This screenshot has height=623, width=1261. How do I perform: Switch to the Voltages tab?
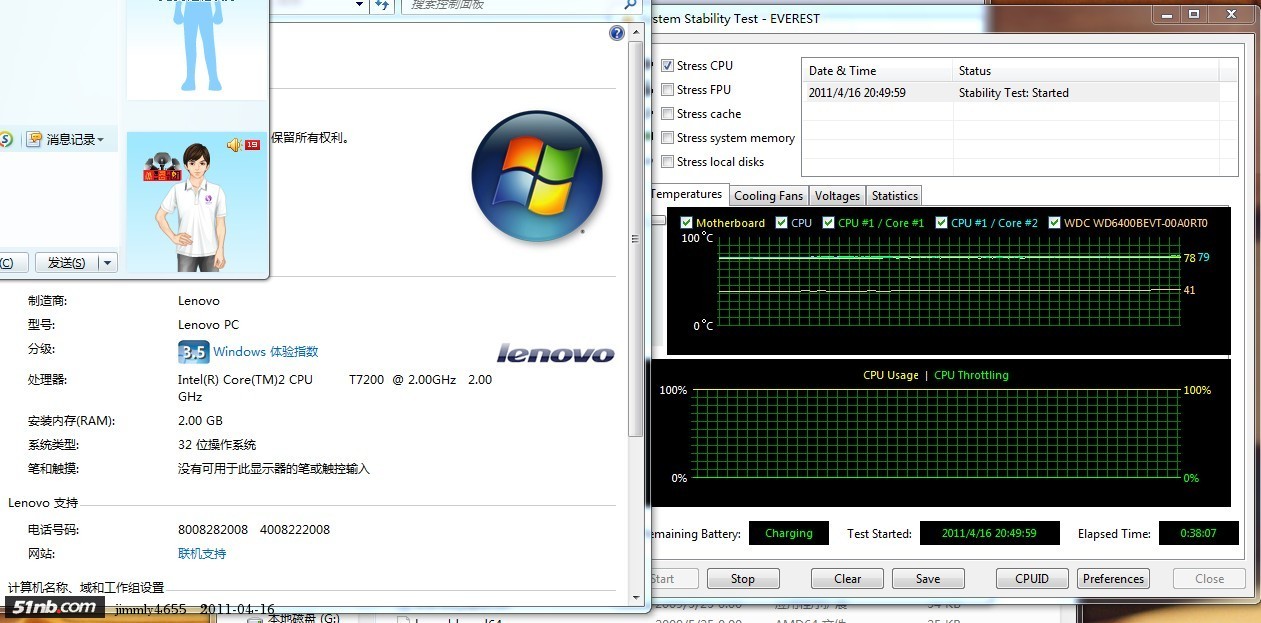(837, 196)
